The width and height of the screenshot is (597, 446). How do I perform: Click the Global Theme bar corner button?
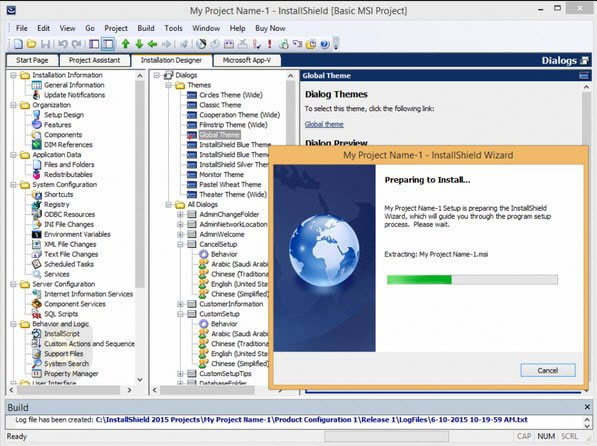584,75
